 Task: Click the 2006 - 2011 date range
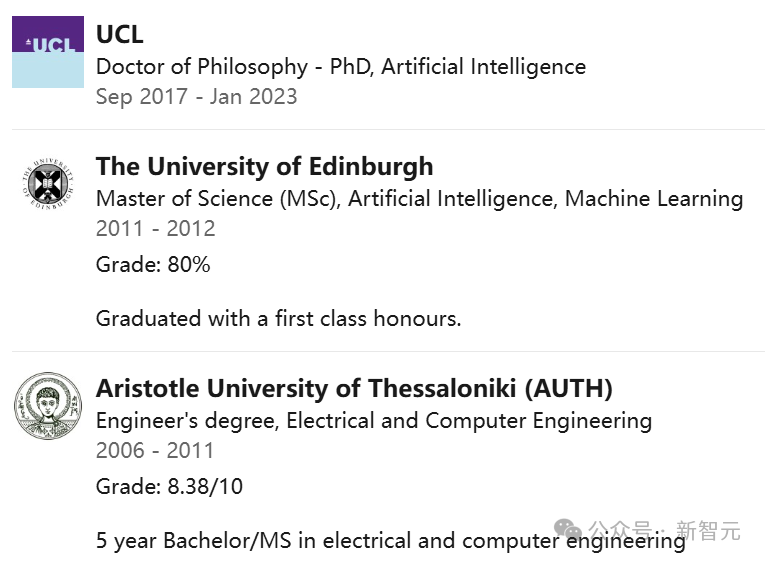pos(155,451)
